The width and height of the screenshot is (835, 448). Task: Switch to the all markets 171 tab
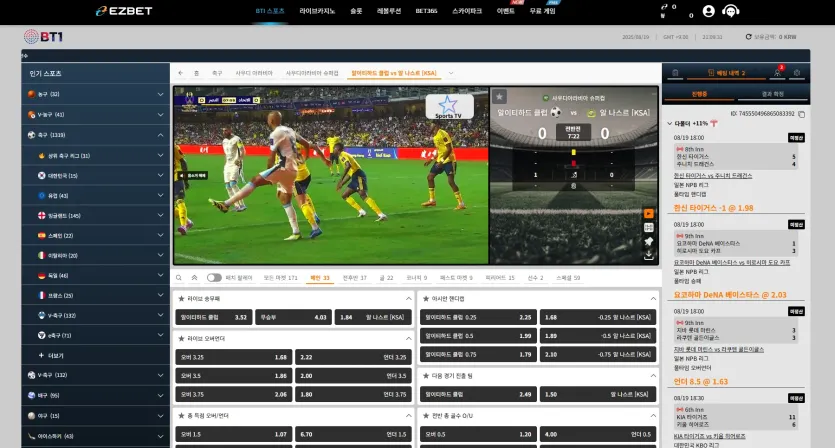(x=281, y=278)
